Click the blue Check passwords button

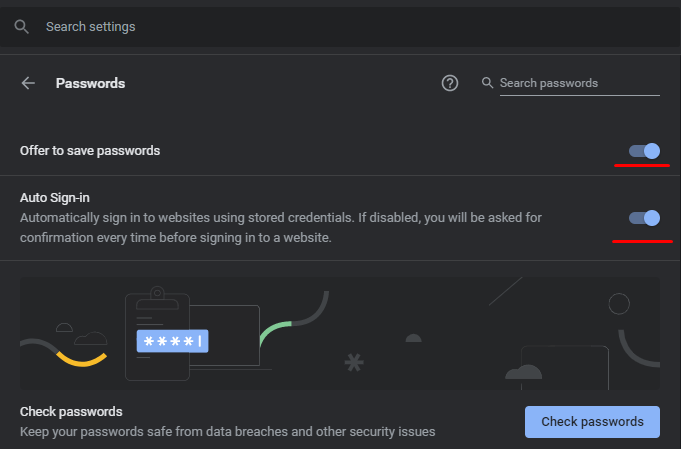pos(592,422)
